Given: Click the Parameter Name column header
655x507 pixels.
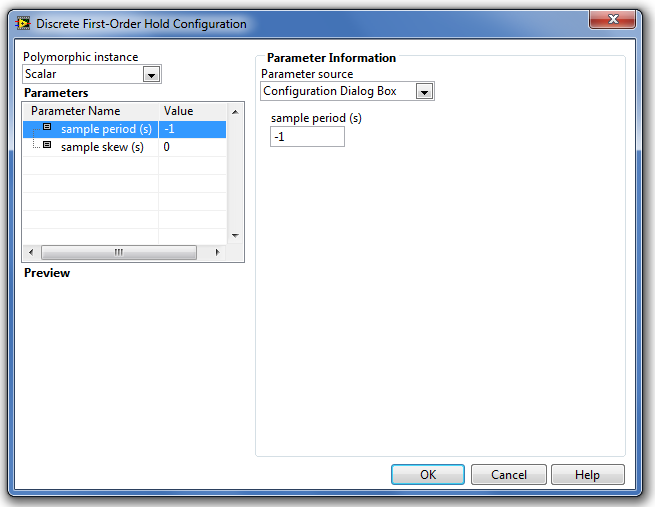Looking at the screenshot, I should [76, 111].
